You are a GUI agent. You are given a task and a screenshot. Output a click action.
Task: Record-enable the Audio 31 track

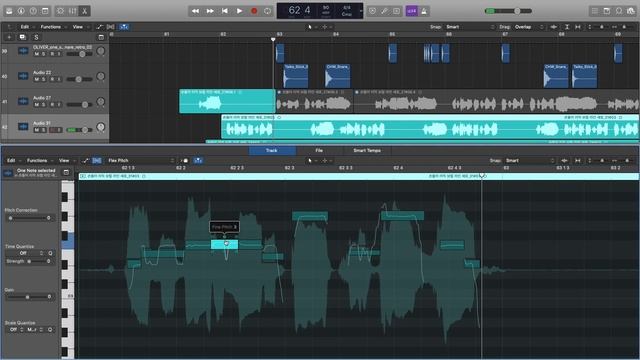(52, 130)
